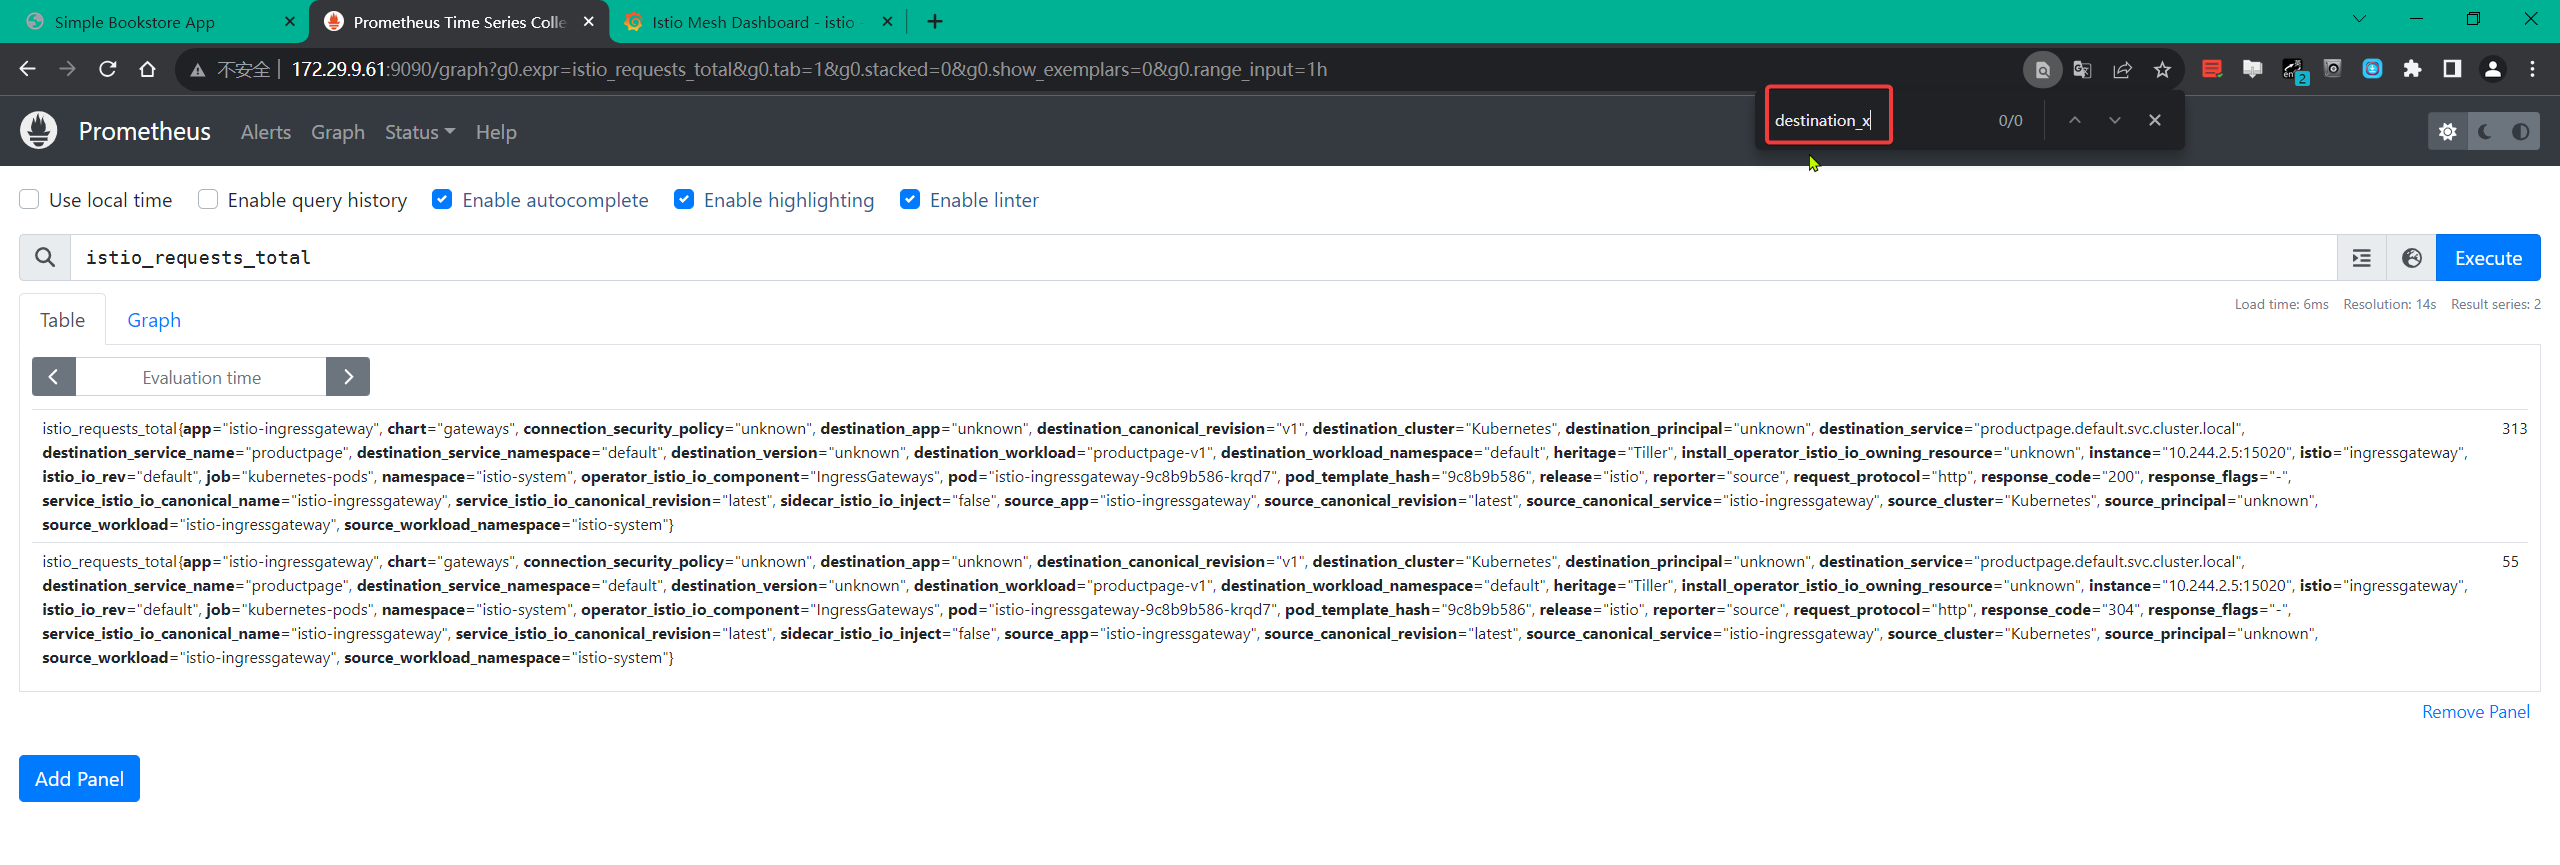Open the Help nav link
Screen dimensions: 2560x865
point(496,132)
